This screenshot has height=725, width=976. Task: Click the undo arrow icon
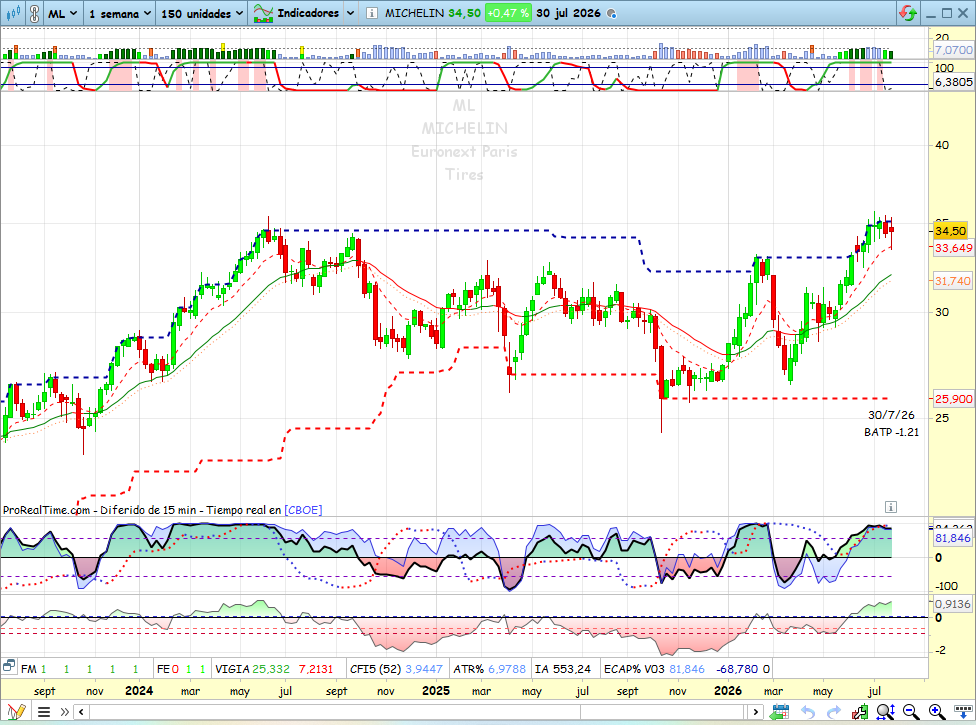pos(807,711)
